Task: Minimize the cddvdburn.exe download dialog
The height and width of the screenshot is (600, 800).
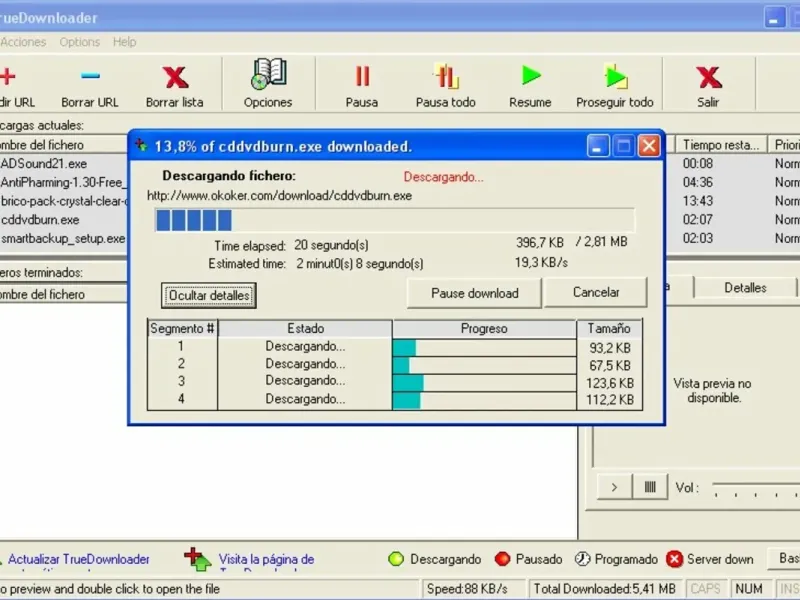Action: coord(597,146)
